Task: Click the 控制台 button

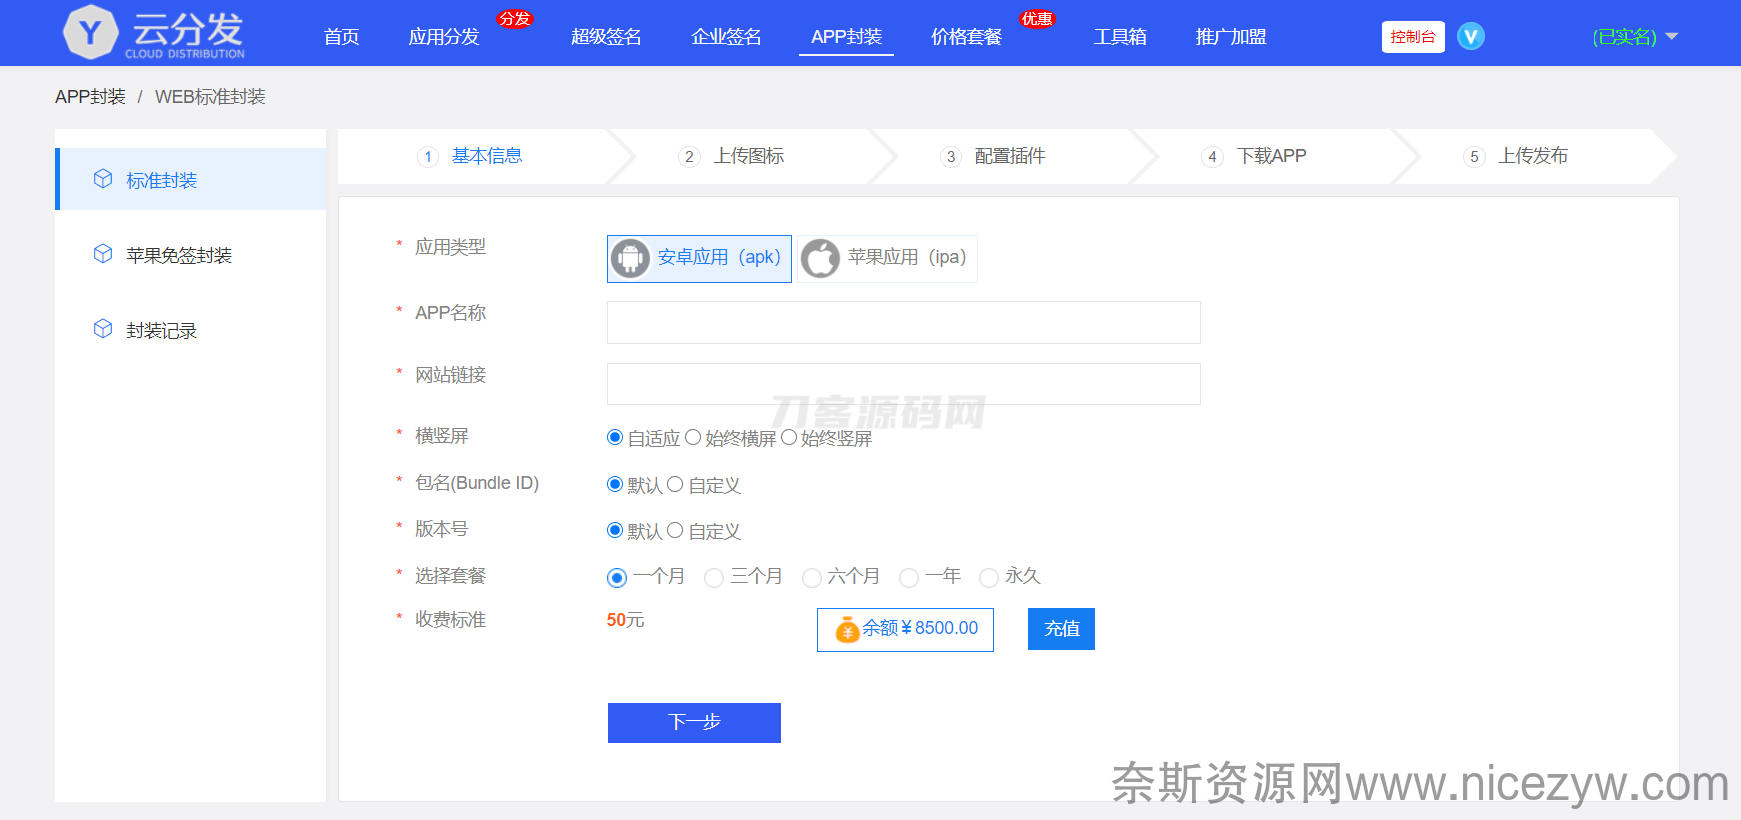Action: [1413, 37]
